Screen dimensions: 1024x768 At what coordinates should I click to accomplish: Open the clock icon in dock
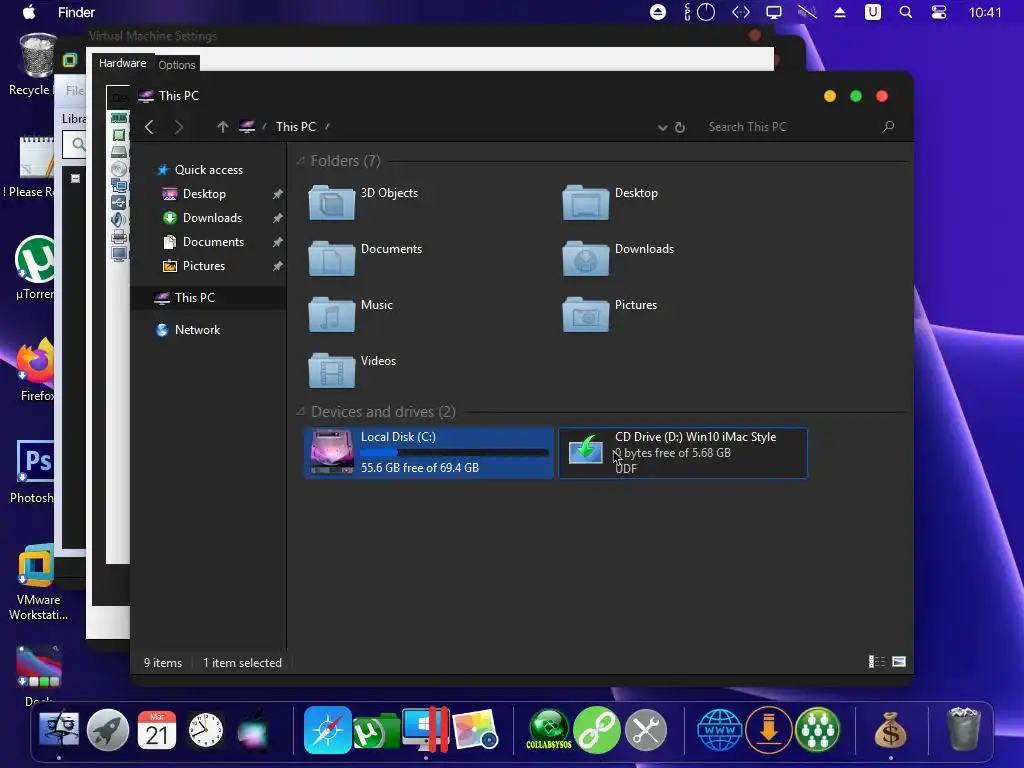206,729
